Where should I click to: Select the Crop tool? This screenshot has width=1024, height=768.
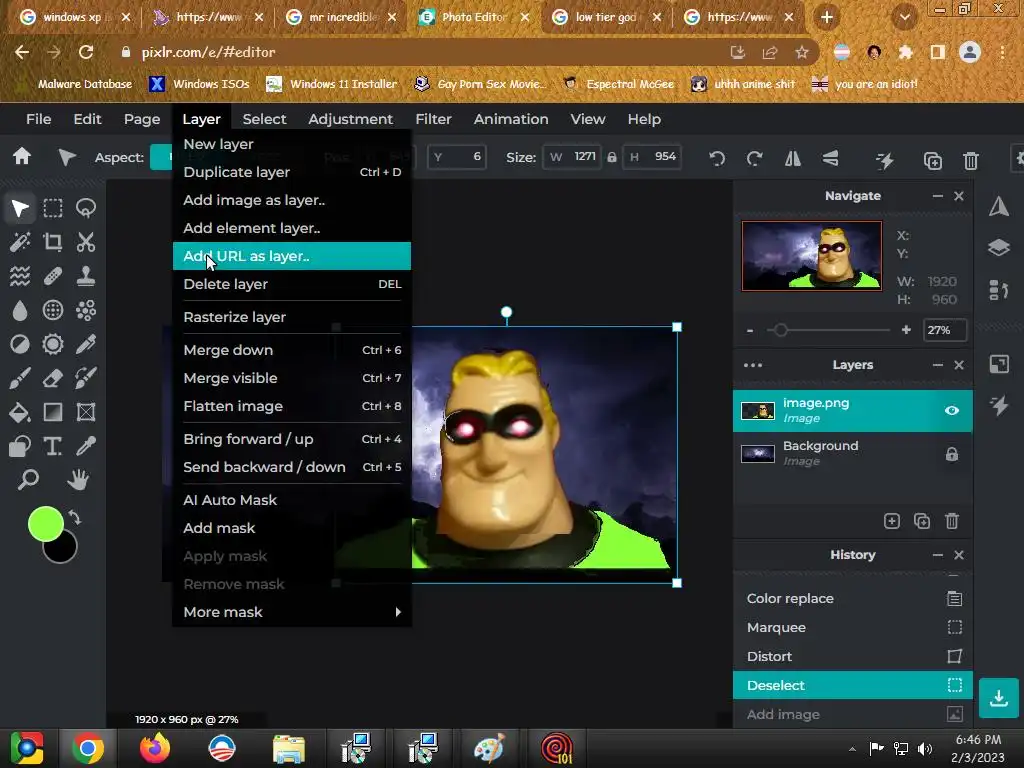coord(53,242)
